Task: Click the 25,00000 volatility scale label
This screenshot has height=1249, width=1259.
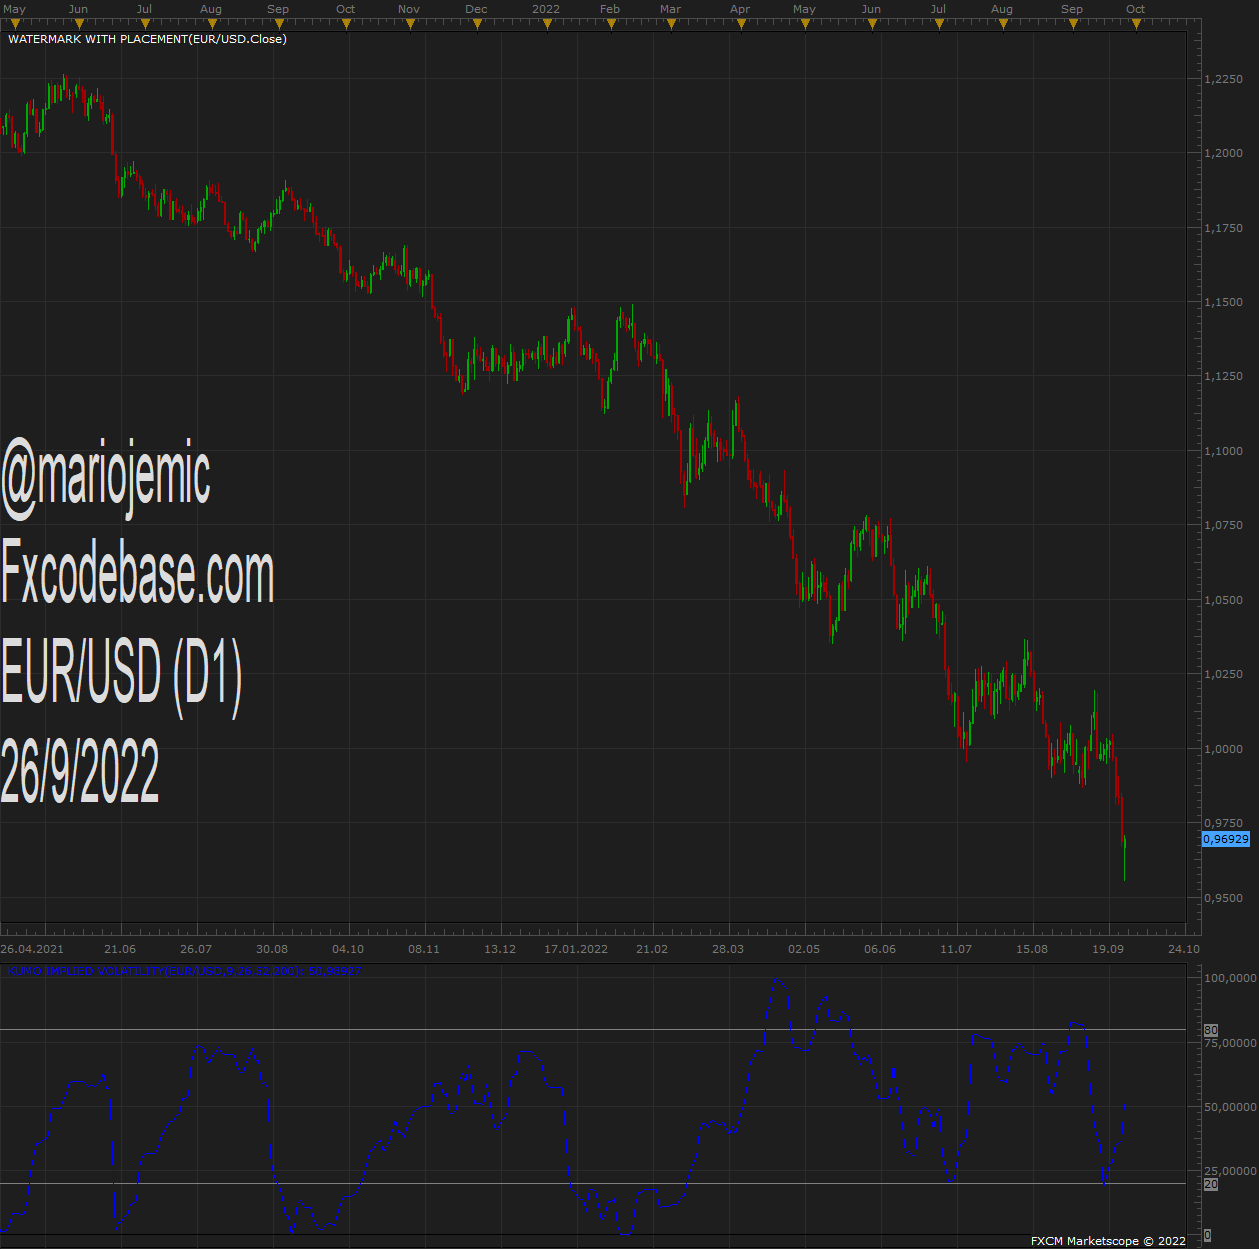Action: pos(1232,1171)
